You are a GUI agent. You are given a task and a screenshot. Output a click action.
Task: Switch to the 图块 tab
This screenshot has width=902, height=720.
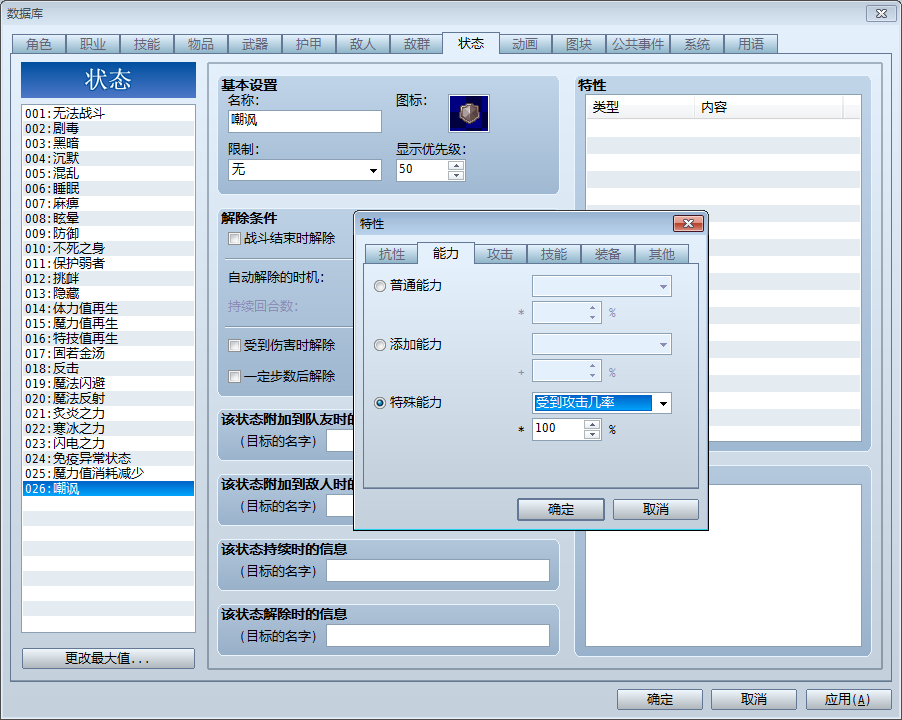click(x=579, y=44)
